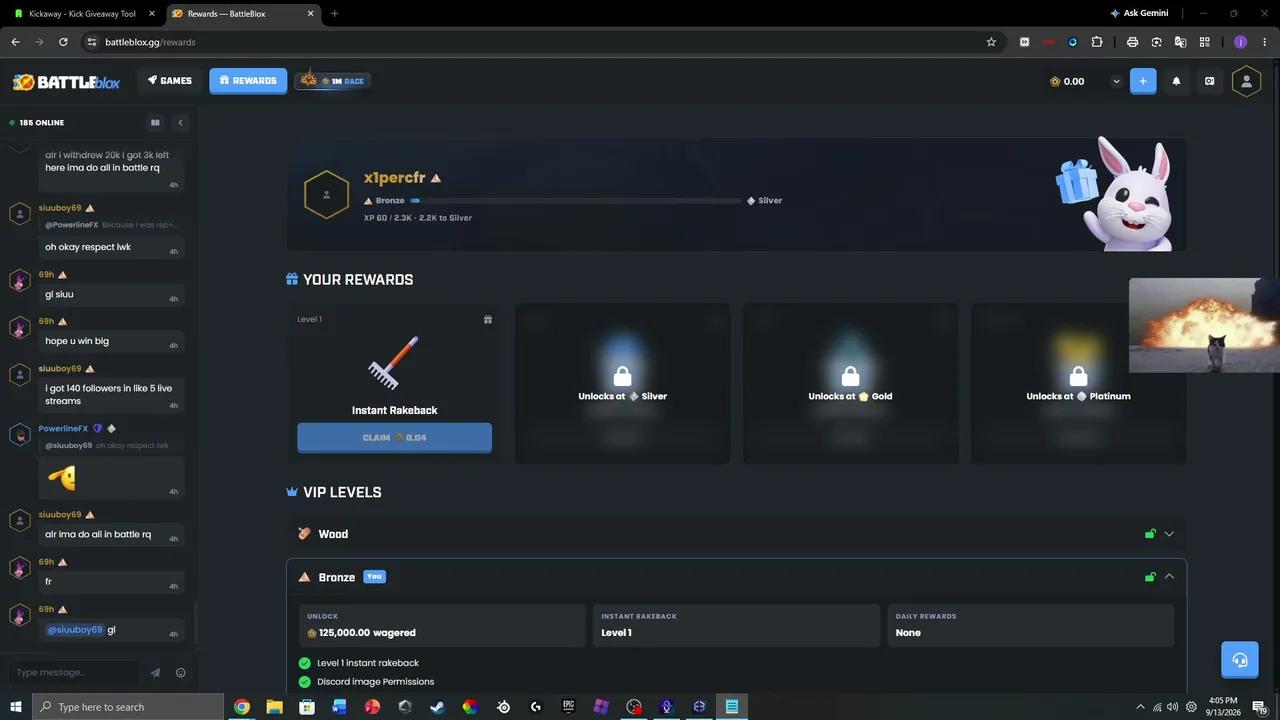The height and width of the screenshot is (720, 1280).
Task: Click the XP progress bar toward Silver
Action: tap(576, 201)
